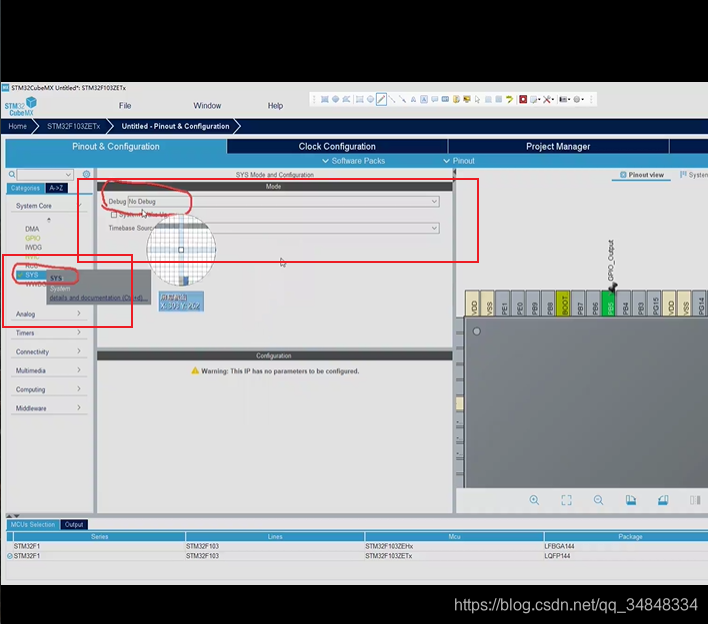
Task: Select IWDG in System Core list
Action: (x=33, y=247)
